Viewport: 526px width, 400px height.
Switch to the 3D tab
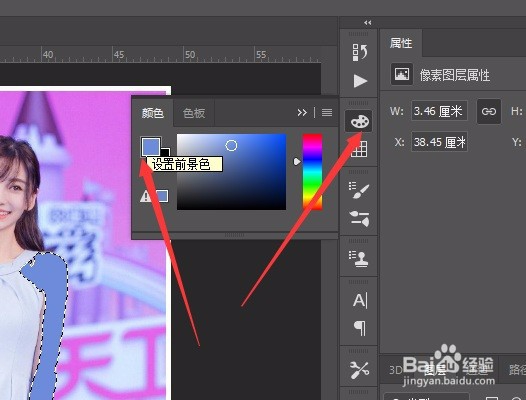click(396, 370)
